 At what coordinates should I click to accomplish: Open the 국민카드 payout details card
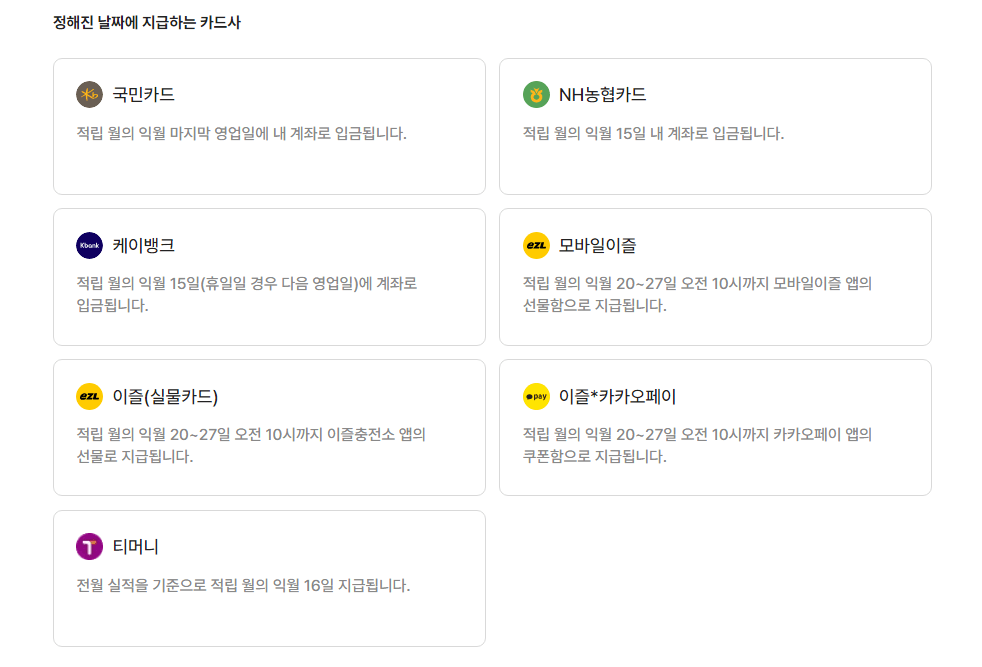point(268,126)
